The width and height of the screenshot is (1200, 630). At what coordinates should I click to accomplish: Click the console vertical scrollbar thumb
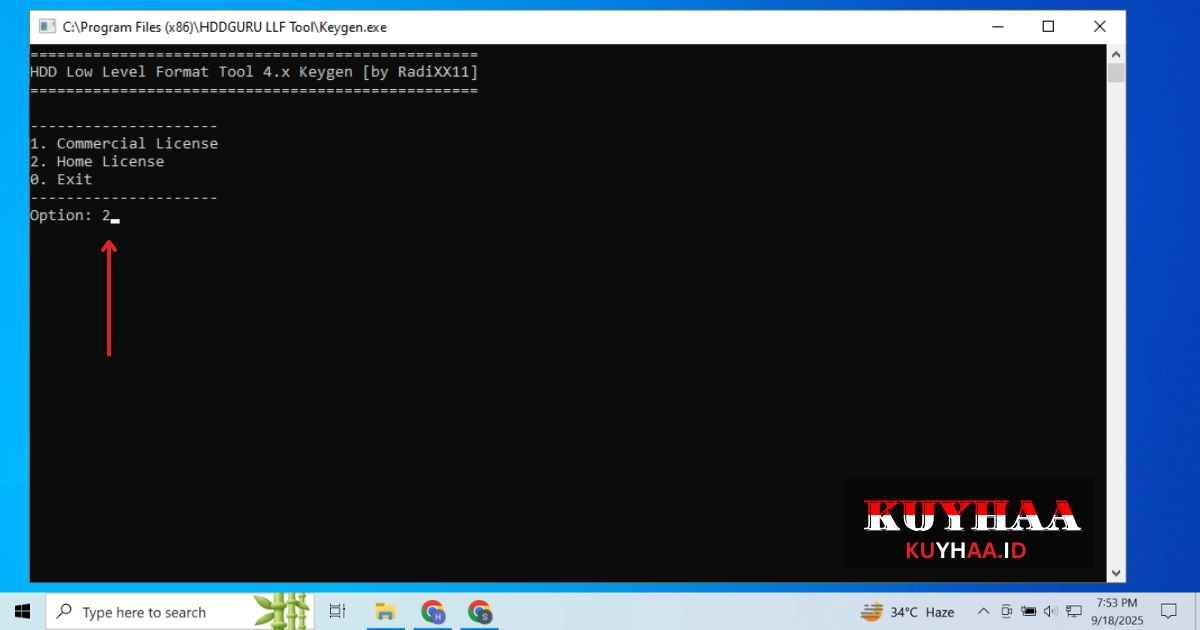(1116, 73)
